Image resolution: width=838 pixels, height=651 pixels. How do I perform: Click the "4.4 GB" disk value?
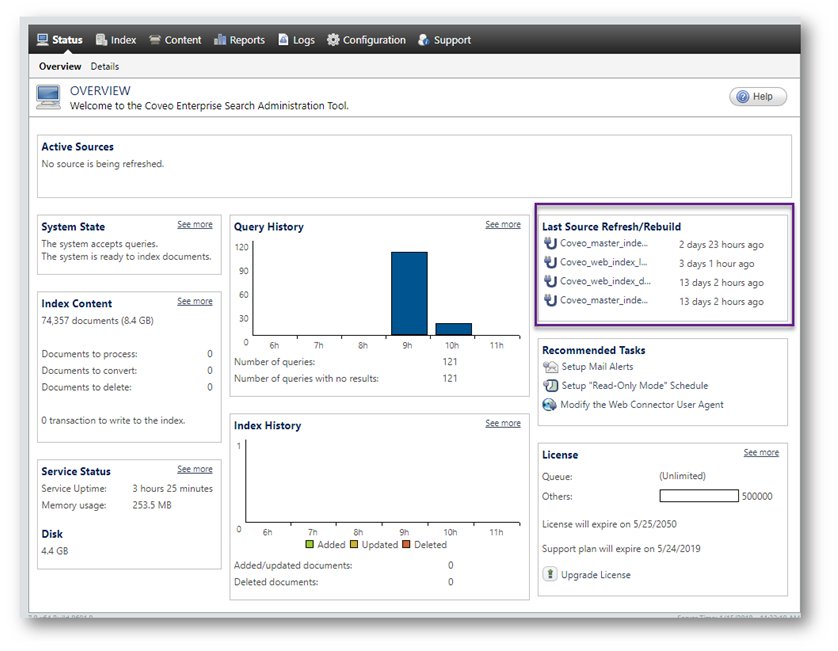point(55,551)
